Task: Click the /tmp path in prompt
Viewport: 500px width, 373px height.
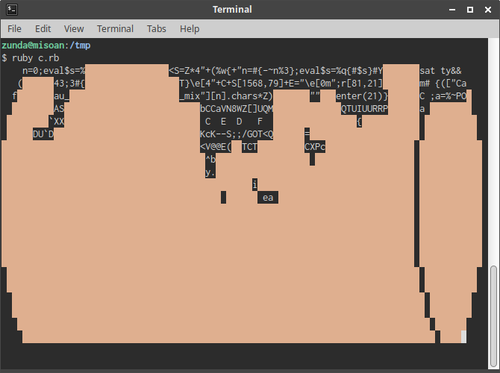Action: click(80, 45)
